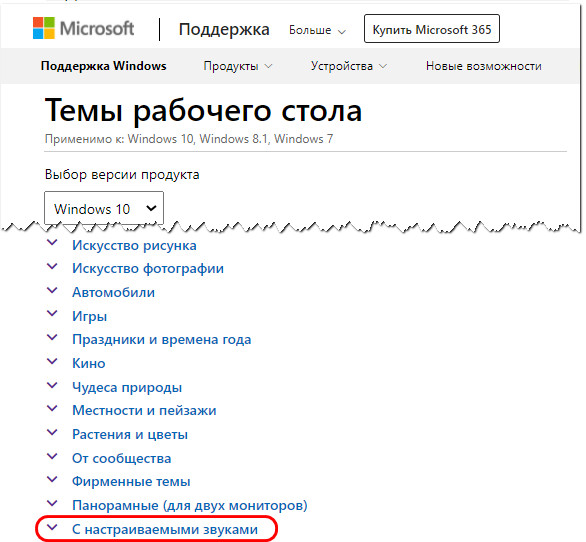Click the Чудеса природы link
This screenshot has width=586, height=542.
point(127,387)
